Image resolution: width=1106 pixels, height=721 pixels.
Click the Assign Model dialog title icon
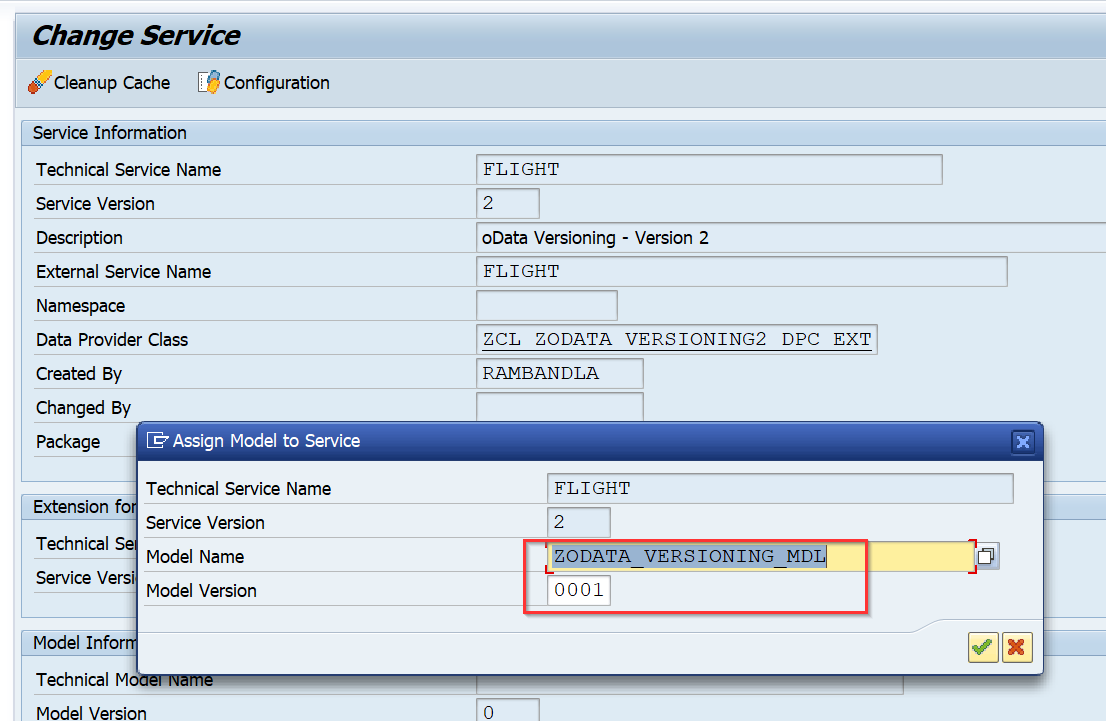coord(157,441)
